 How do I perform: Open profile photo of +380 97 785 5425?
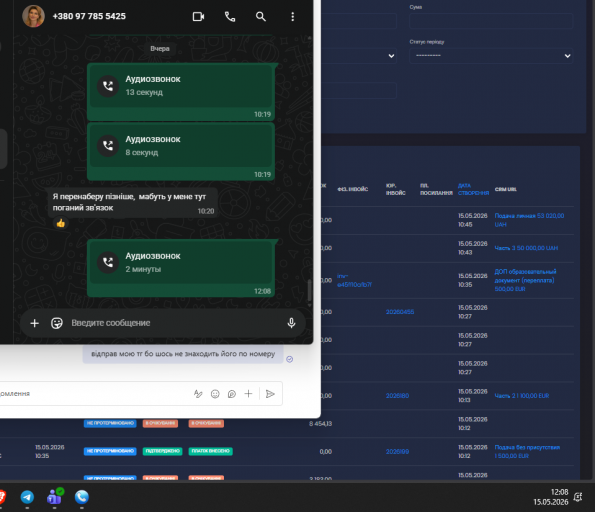point(33,16)
